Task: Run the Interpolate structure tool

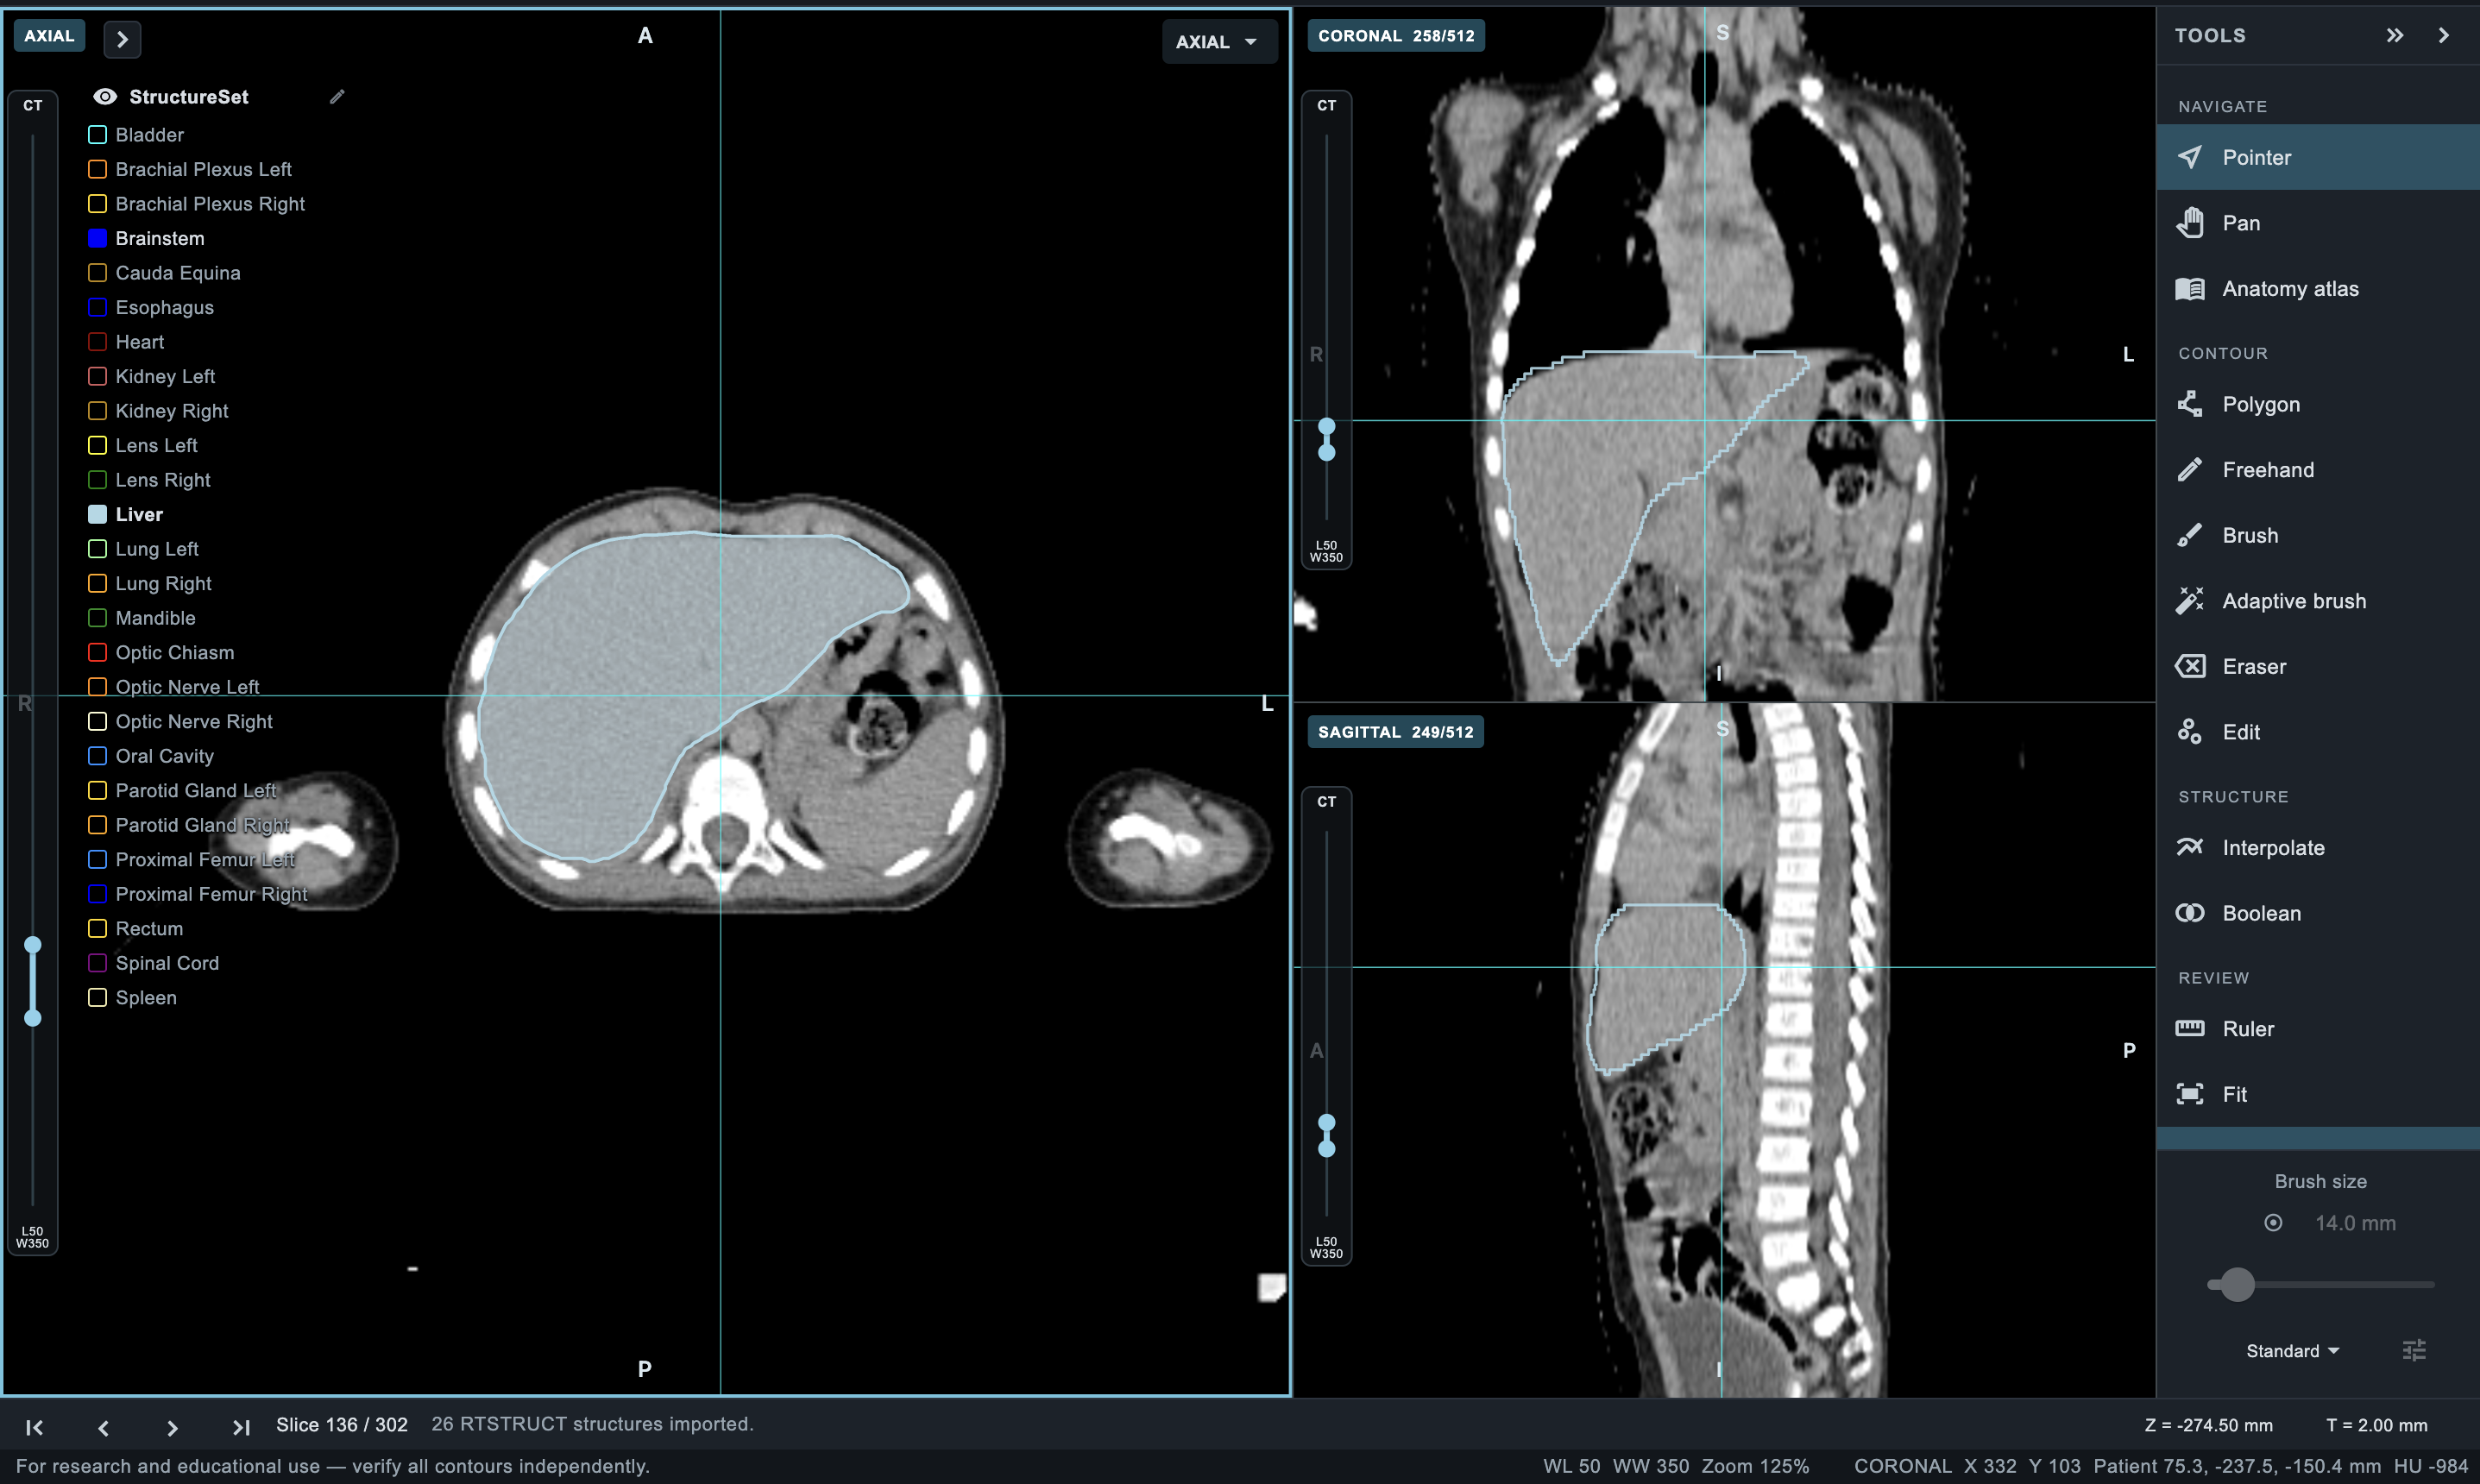Action: pyautogui.click(x=2317, y=848)
